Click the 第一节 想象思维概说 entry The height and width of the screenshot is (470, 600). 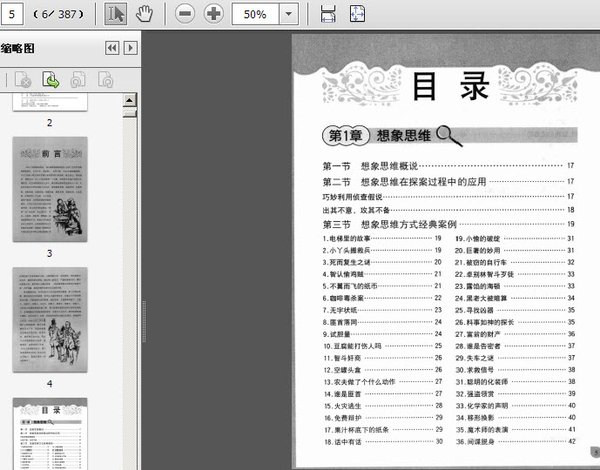point(448,166)
